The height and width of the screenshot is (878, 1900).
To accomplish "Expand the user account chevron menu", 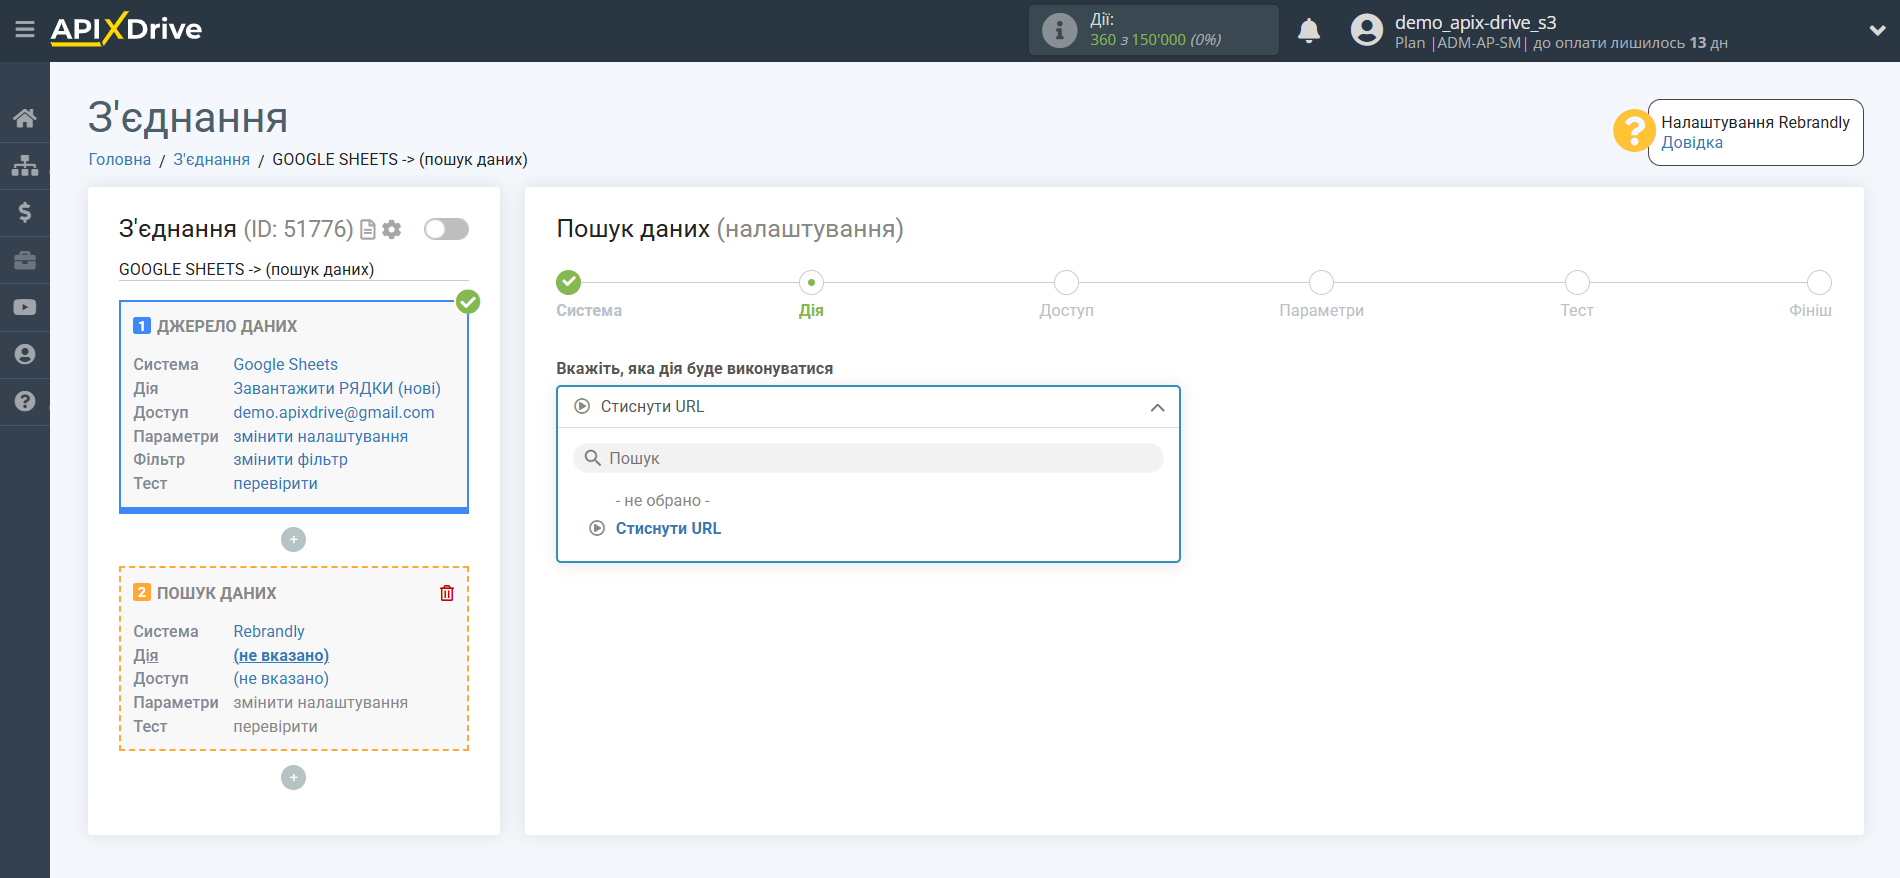I will 1877,31.
